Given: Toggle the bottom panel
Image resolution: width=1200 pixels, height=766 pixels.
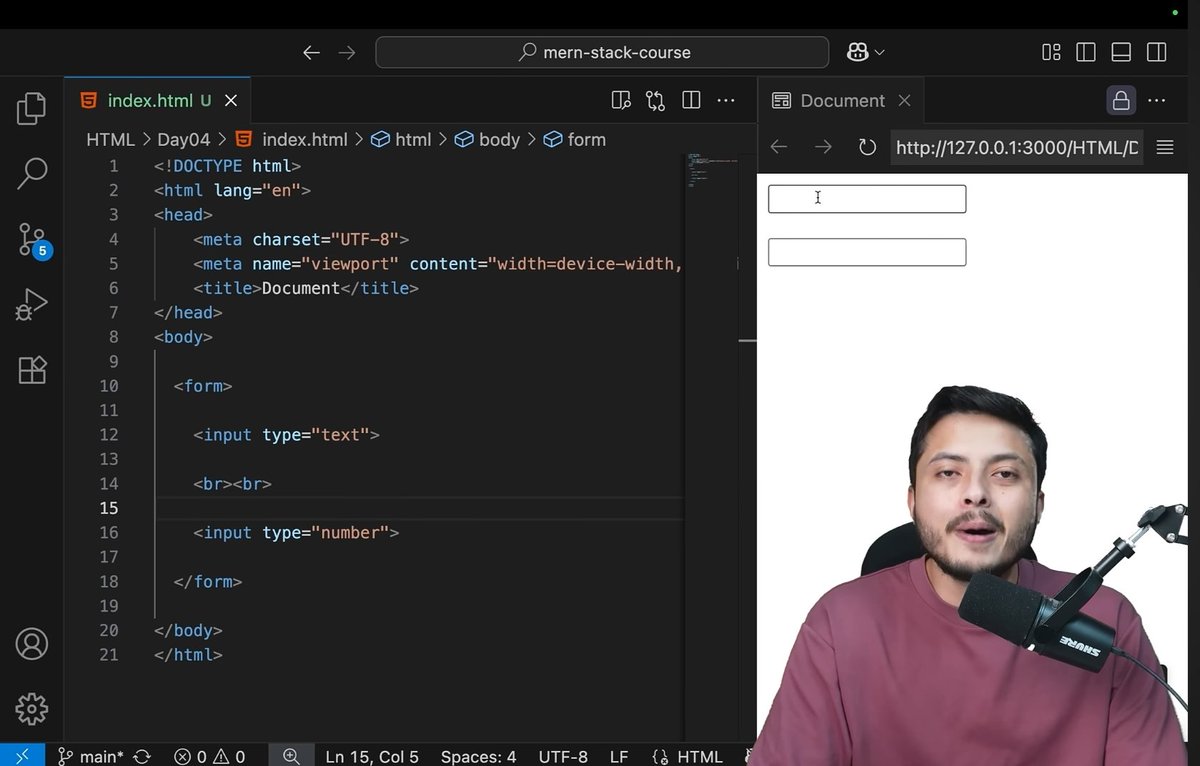Looking at the screenshot, I should 1121,52.
